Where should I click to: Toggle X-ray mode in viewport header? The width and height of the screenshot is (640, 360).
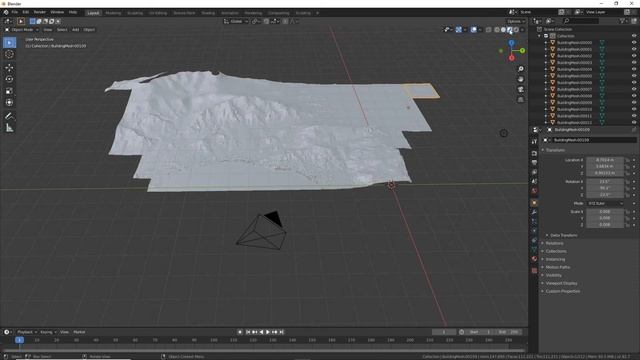[x=489, y=30]
